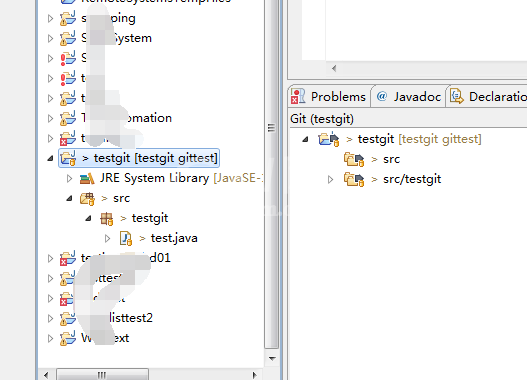The image size is (527, 380).
Task: Select the test.java file
Action: click(x=174, y=238)
